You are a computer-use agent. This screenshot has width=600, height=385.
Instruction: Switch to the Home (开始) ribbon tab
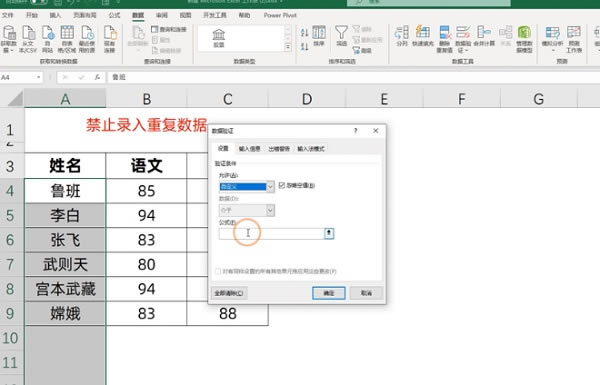32,15
